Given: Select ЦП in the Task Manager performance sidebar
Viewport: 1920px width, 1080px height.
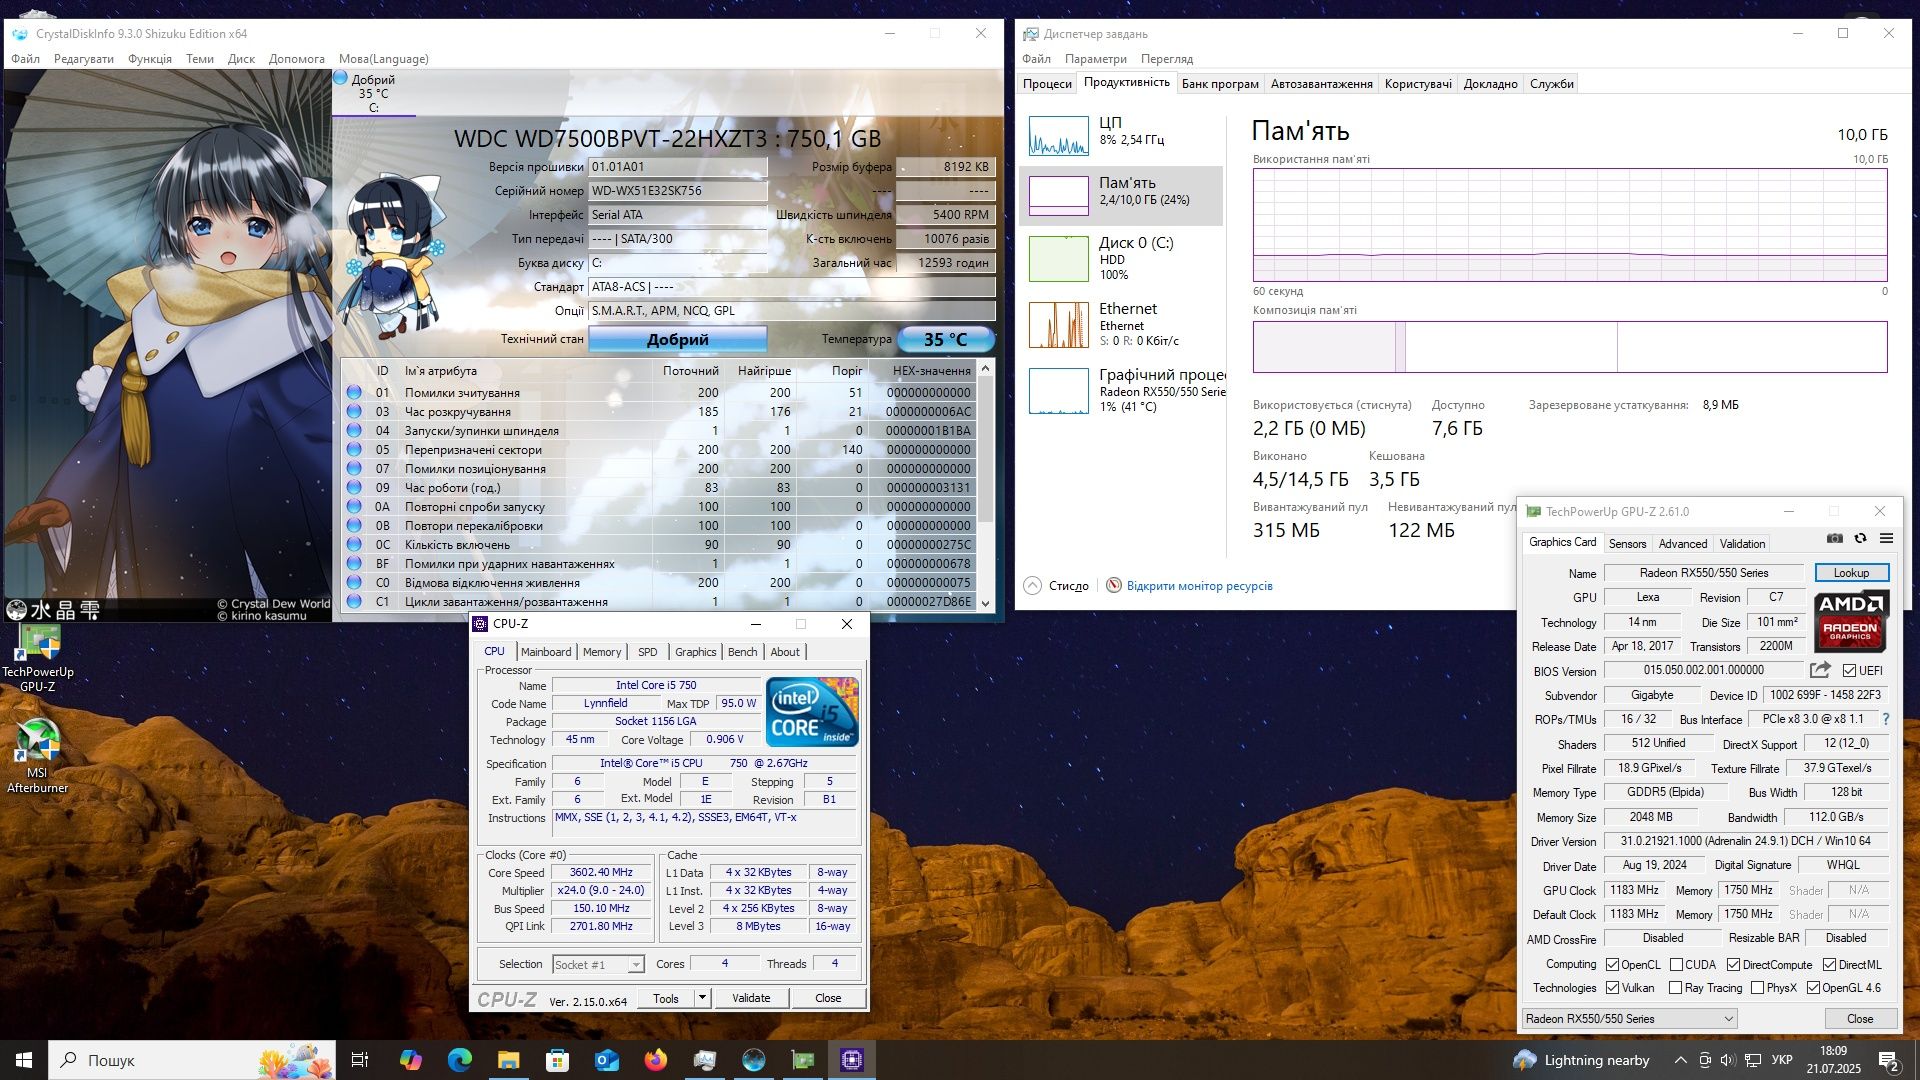Looking at the screenshot, I should [1122, 134].
